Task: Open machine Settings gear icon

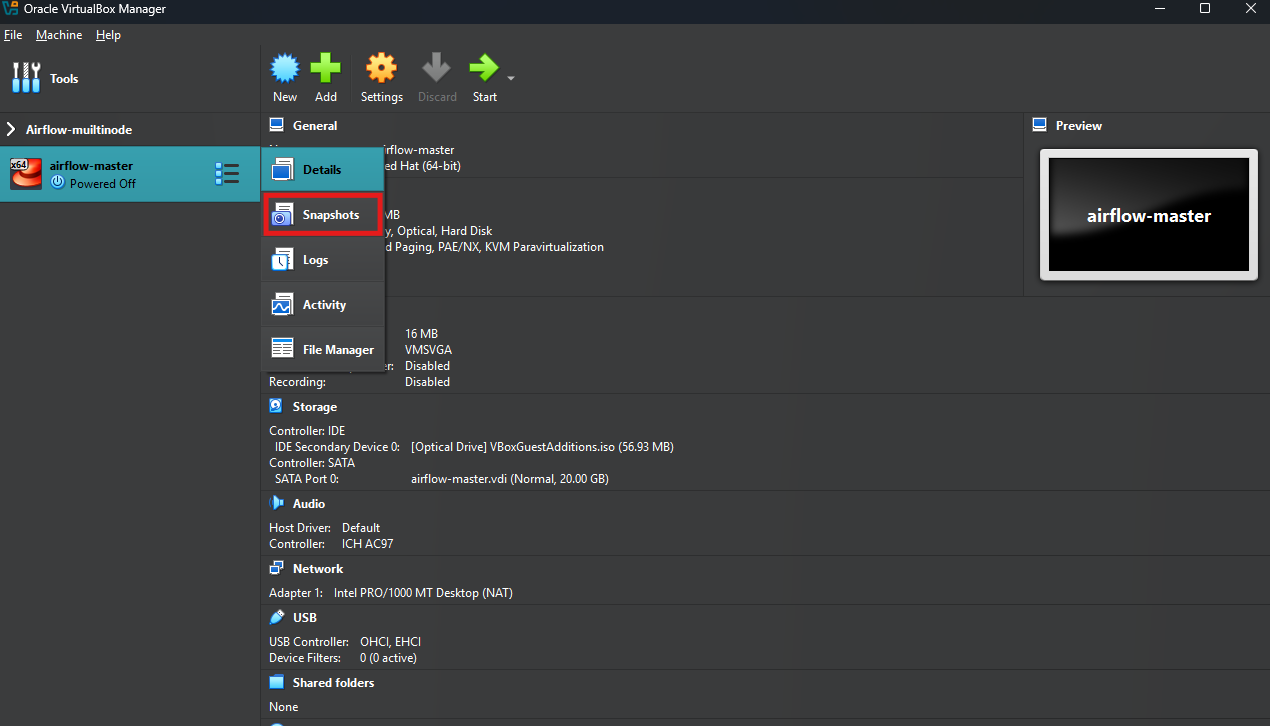Action: coord(381,68)
